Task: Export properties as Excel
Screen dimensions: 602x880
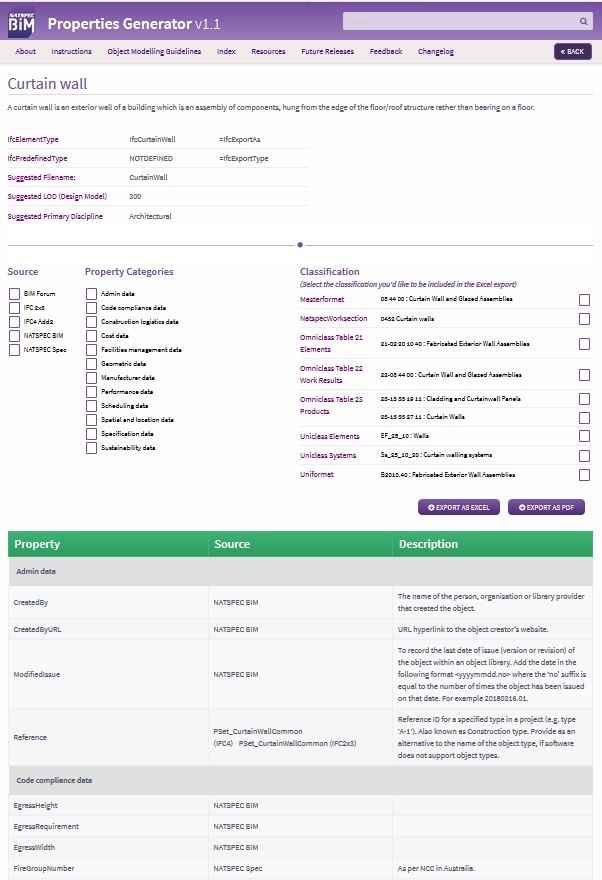Action: tap(458, 507)
